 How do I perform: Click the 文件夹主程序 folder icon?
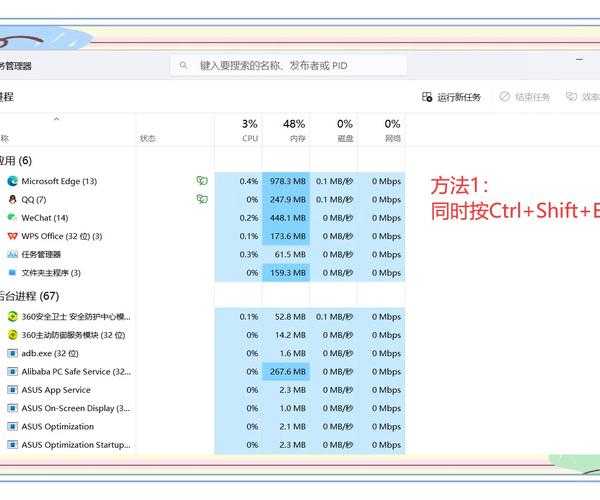pyautogui.click(x=12, y=272)
